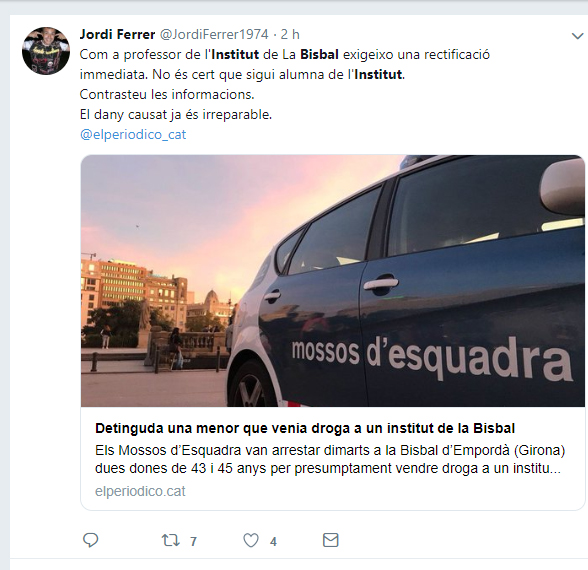Visit the @JordiFerrer1974 handle

[214, 34]
